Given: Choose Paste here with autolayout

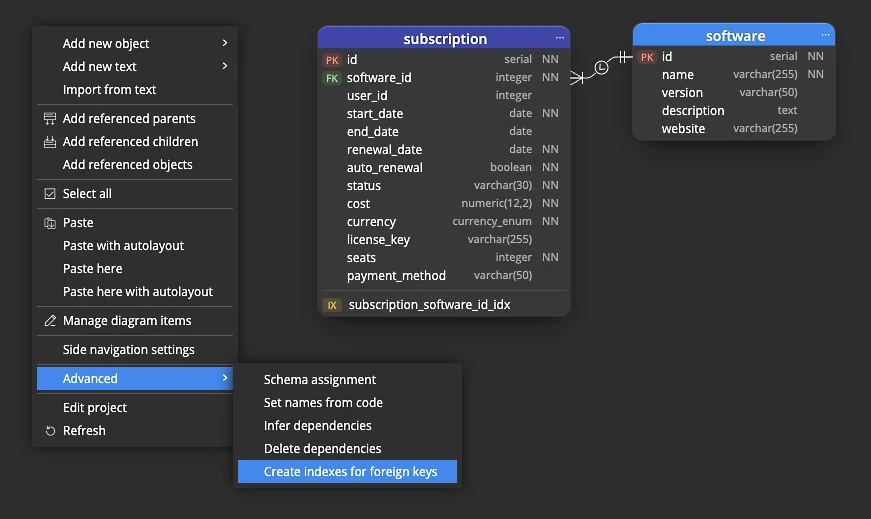Looking at the screenshot, I should click(135, 292).
